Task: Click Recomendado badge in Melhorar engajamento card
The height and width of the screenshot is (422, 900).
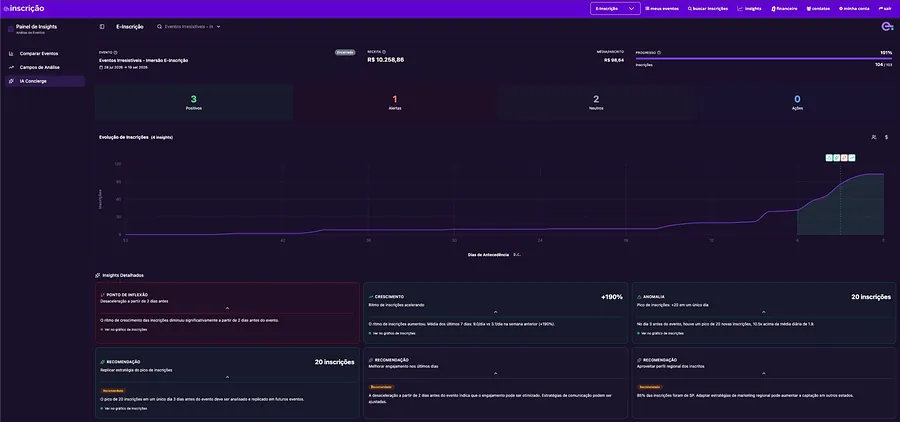Action: (x=380, y=387)
